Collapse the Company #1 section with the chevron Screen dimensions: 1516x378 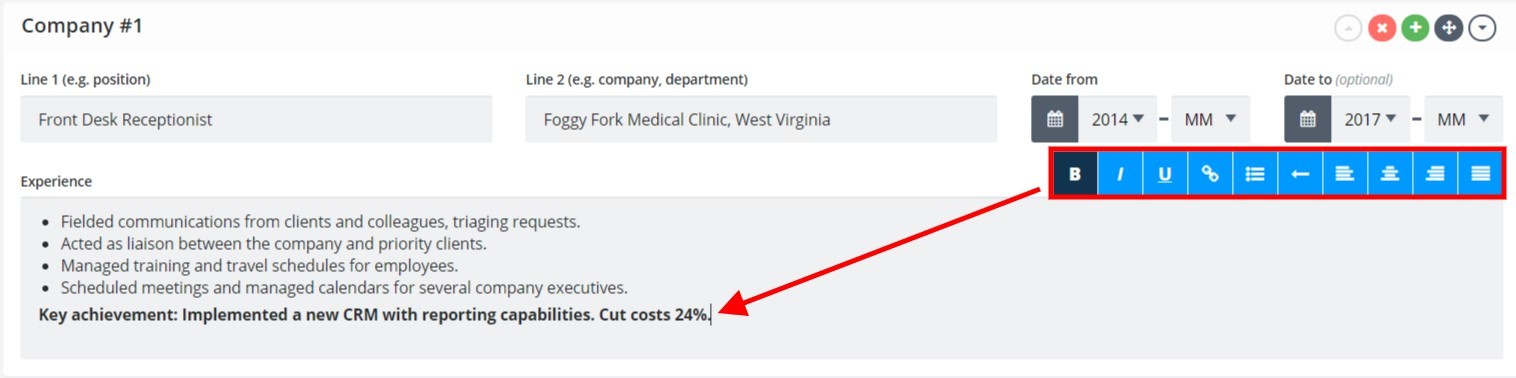tap(1482, 28)
